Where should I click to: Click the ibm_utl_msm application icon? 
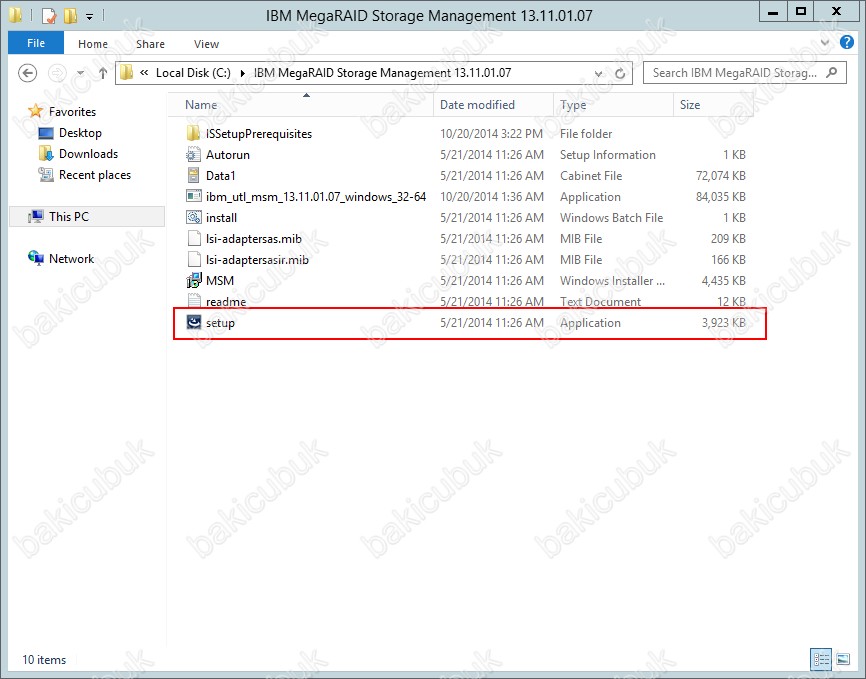click(194, 197)
